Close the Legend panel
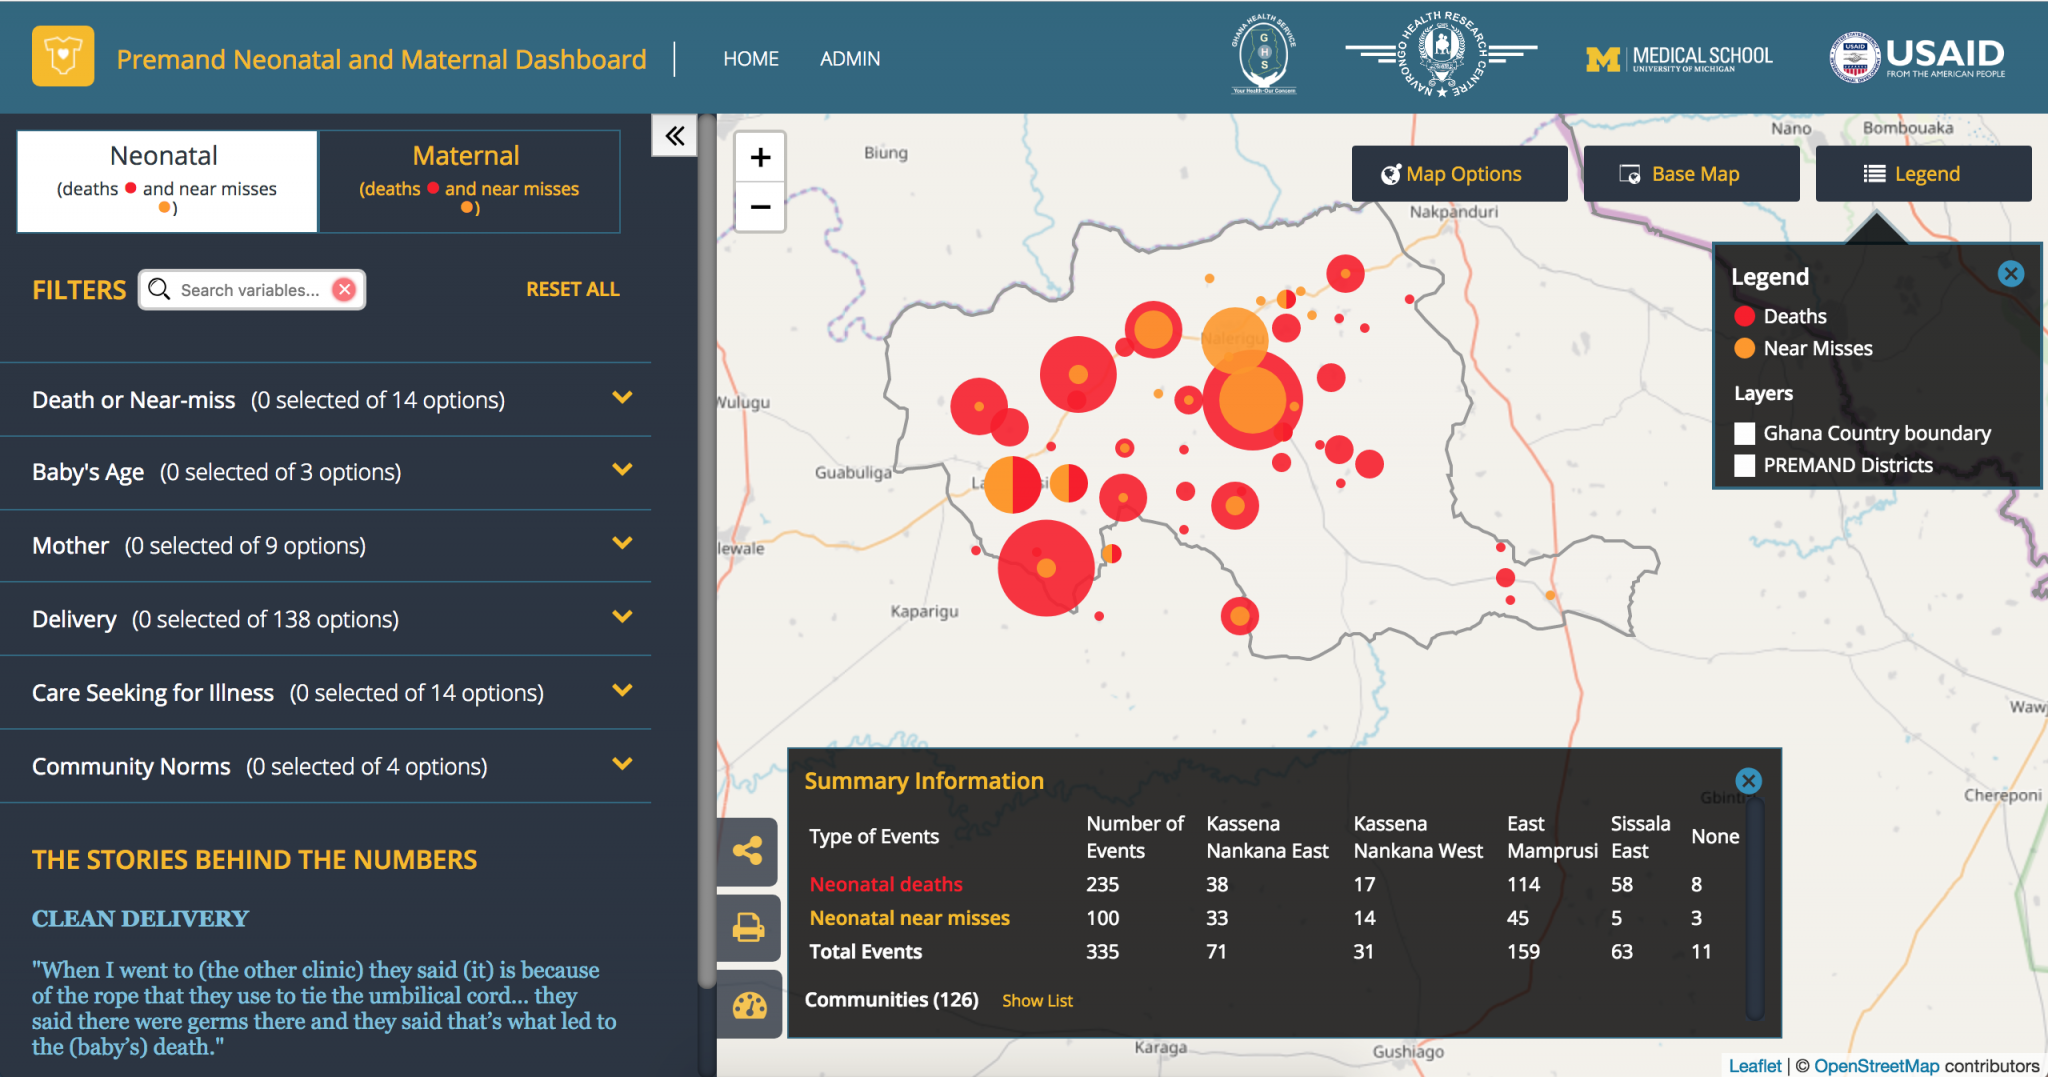 2010,274
